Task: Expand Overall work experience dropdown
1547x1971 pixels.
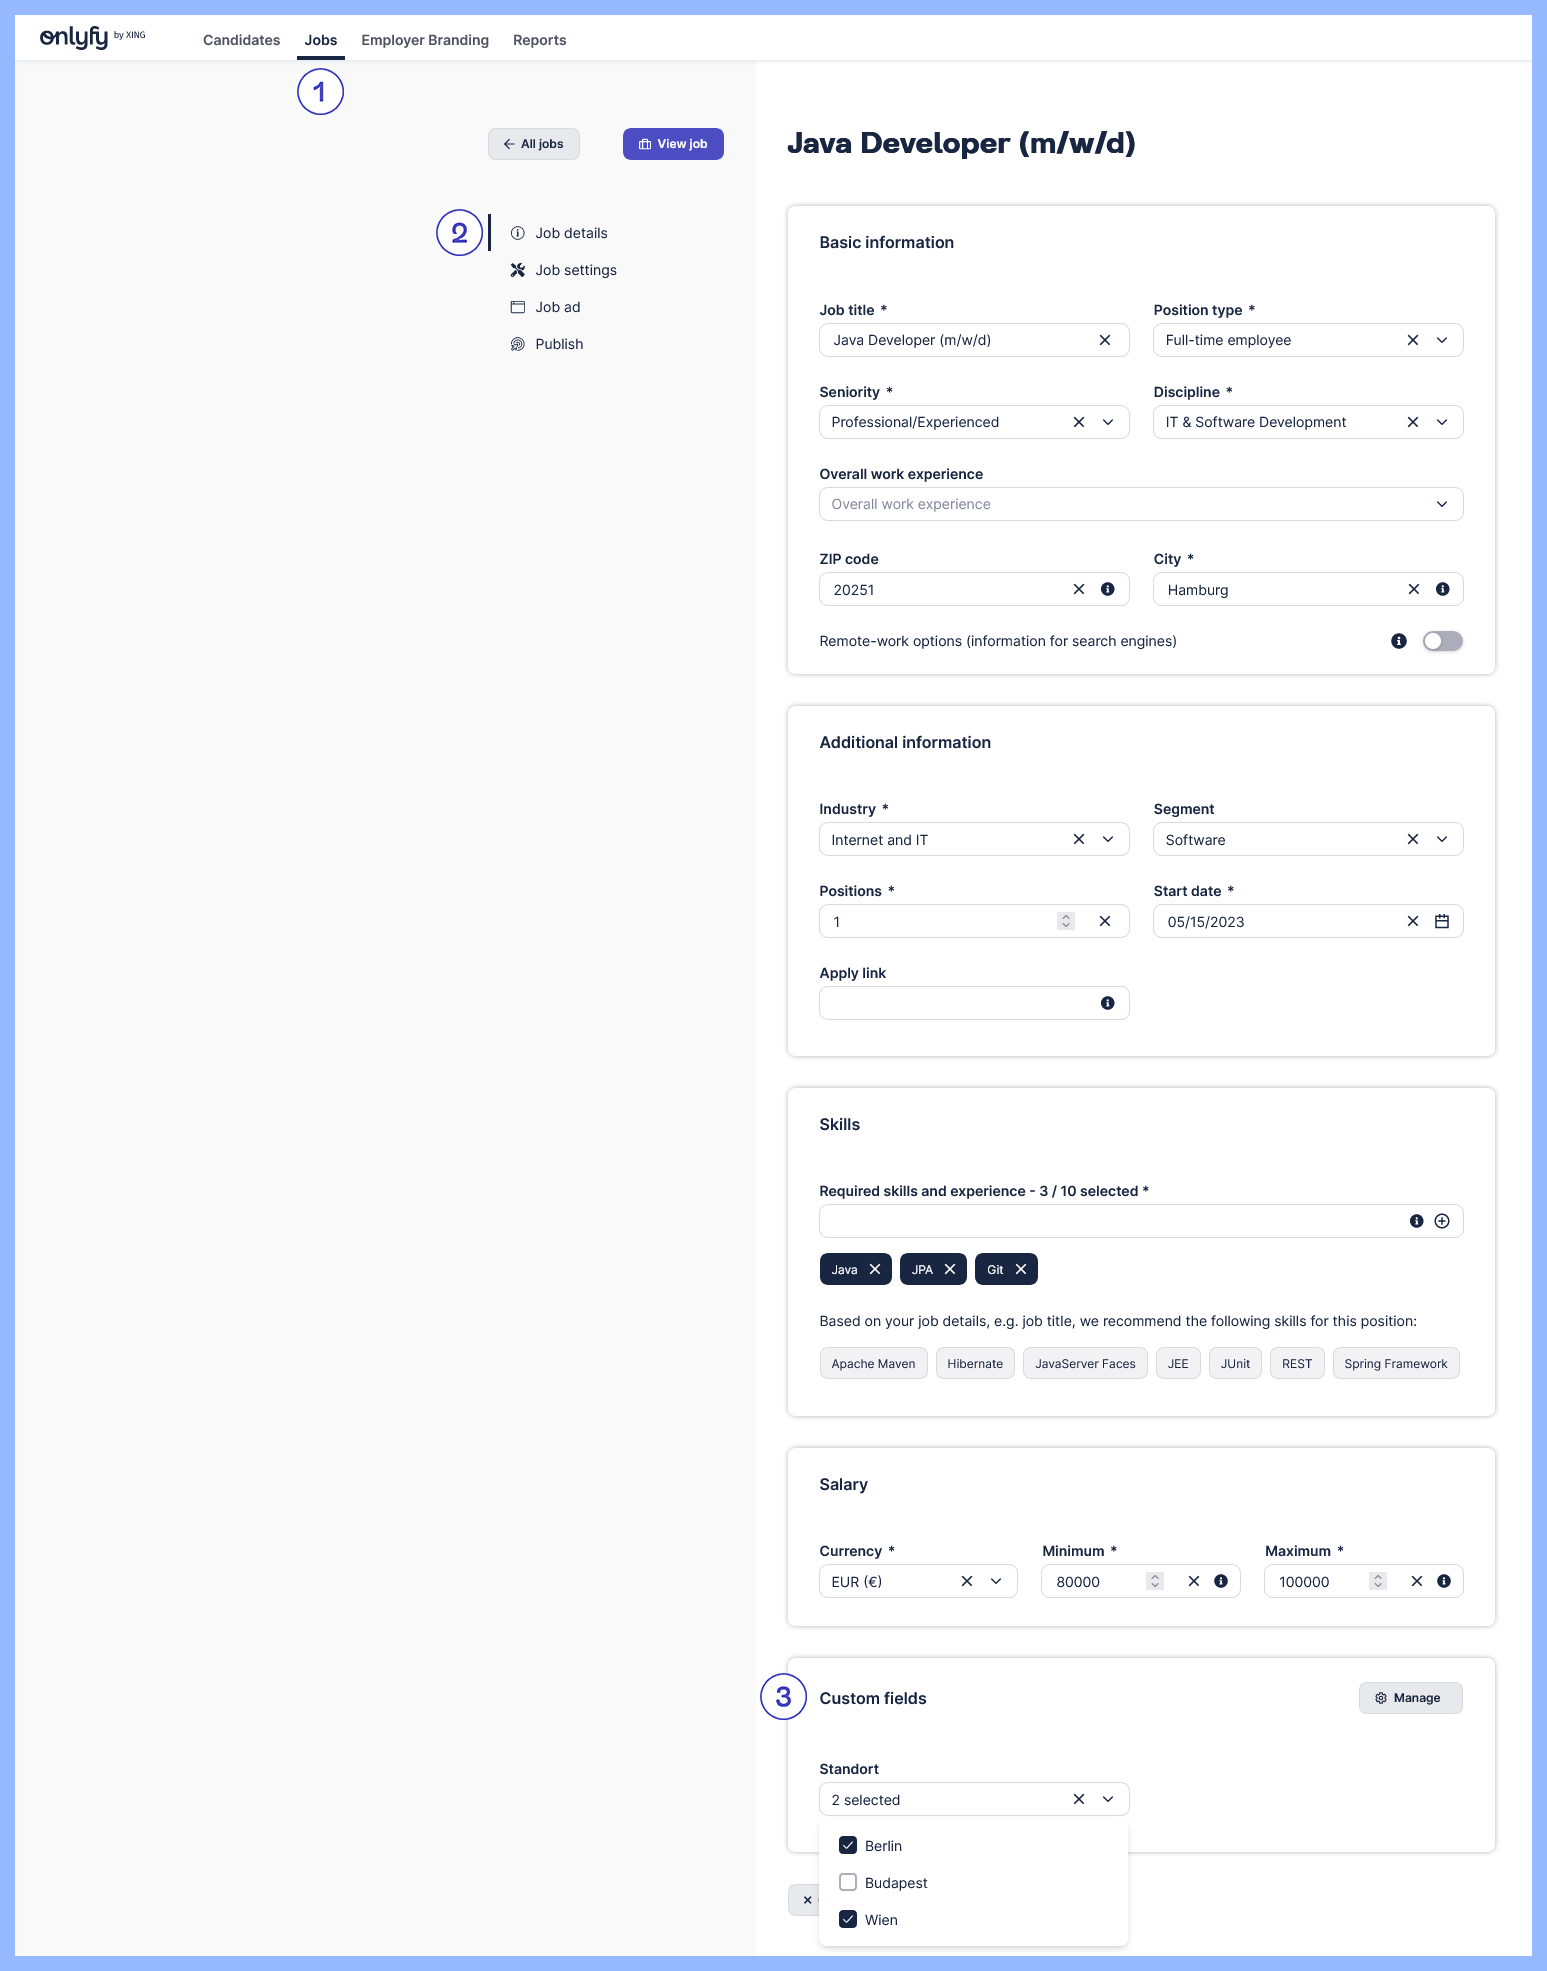Action: [1442, 504]
